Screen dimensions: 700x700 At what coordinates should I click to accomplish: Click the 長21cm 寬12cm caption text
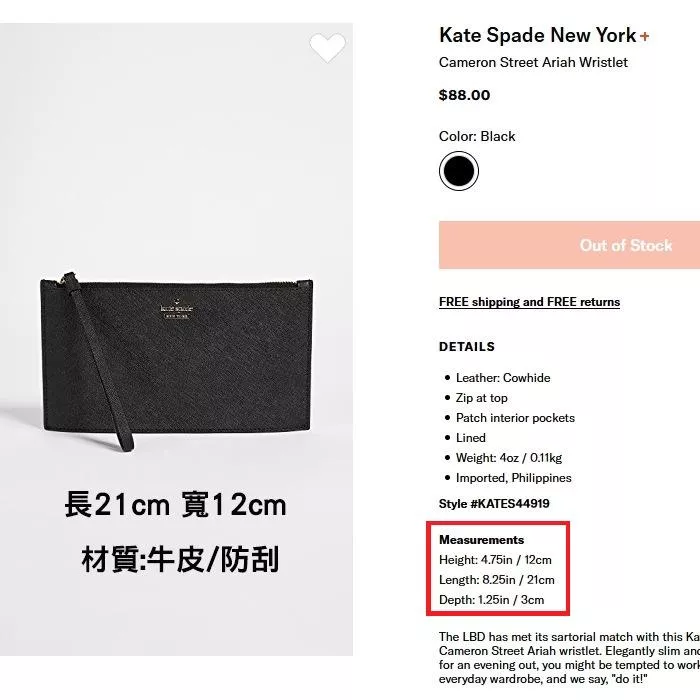[x=175, y=505]
